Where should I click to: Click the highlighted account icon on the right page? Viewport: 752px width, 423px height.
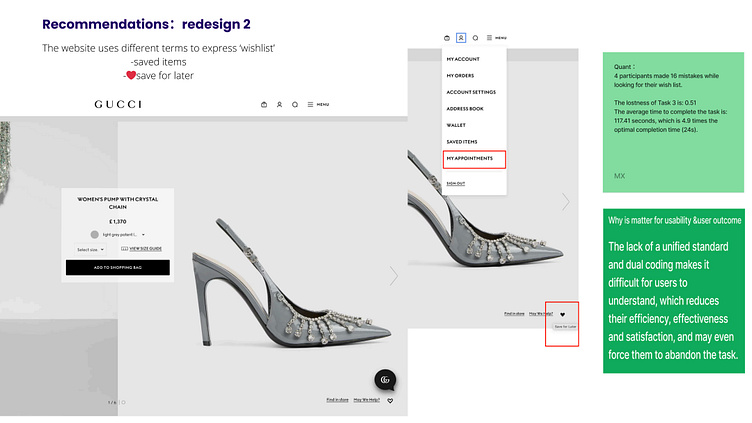tap(461, 37)
